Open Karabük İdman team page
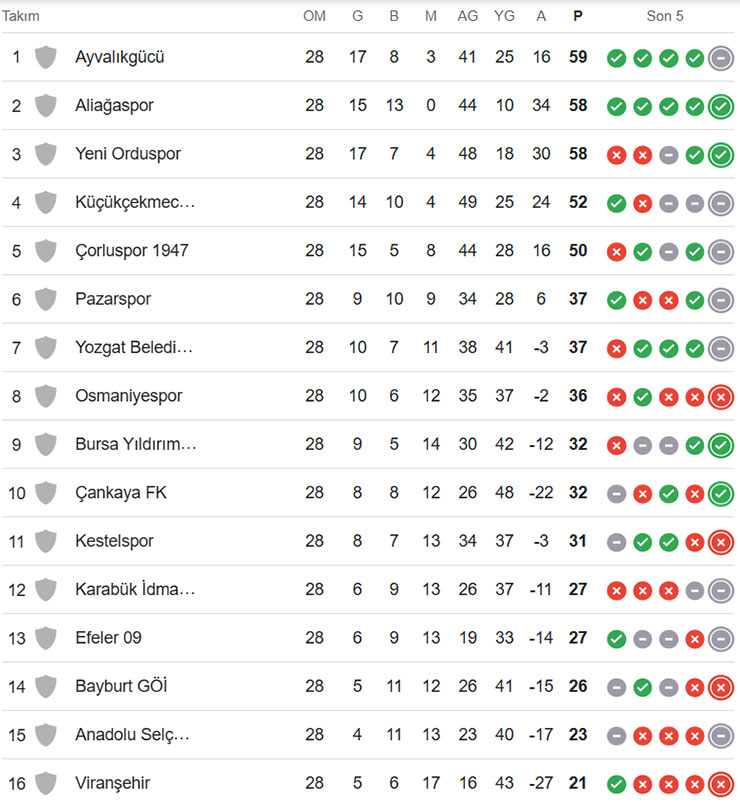The height and width of the screenshot is (802, 740). click(135, 590)
